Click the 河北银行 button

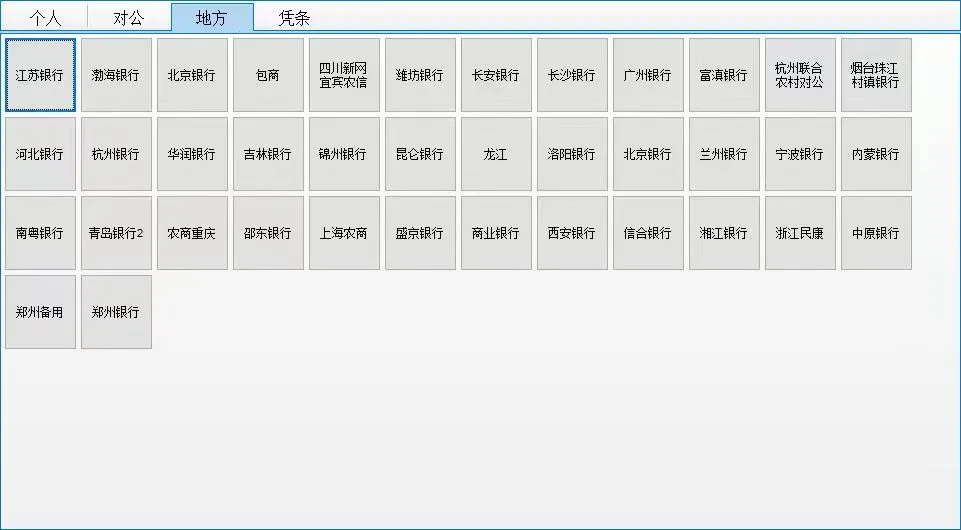coord(40,154)
